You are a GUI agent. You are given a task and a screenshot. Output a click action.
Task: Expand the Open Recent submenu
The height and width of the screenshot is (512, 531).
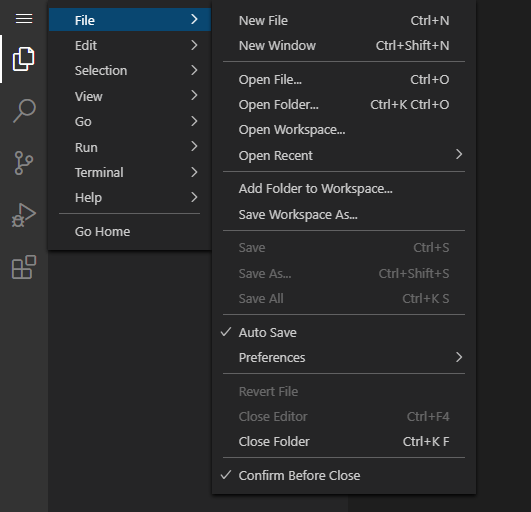click(x=344, y=155)
